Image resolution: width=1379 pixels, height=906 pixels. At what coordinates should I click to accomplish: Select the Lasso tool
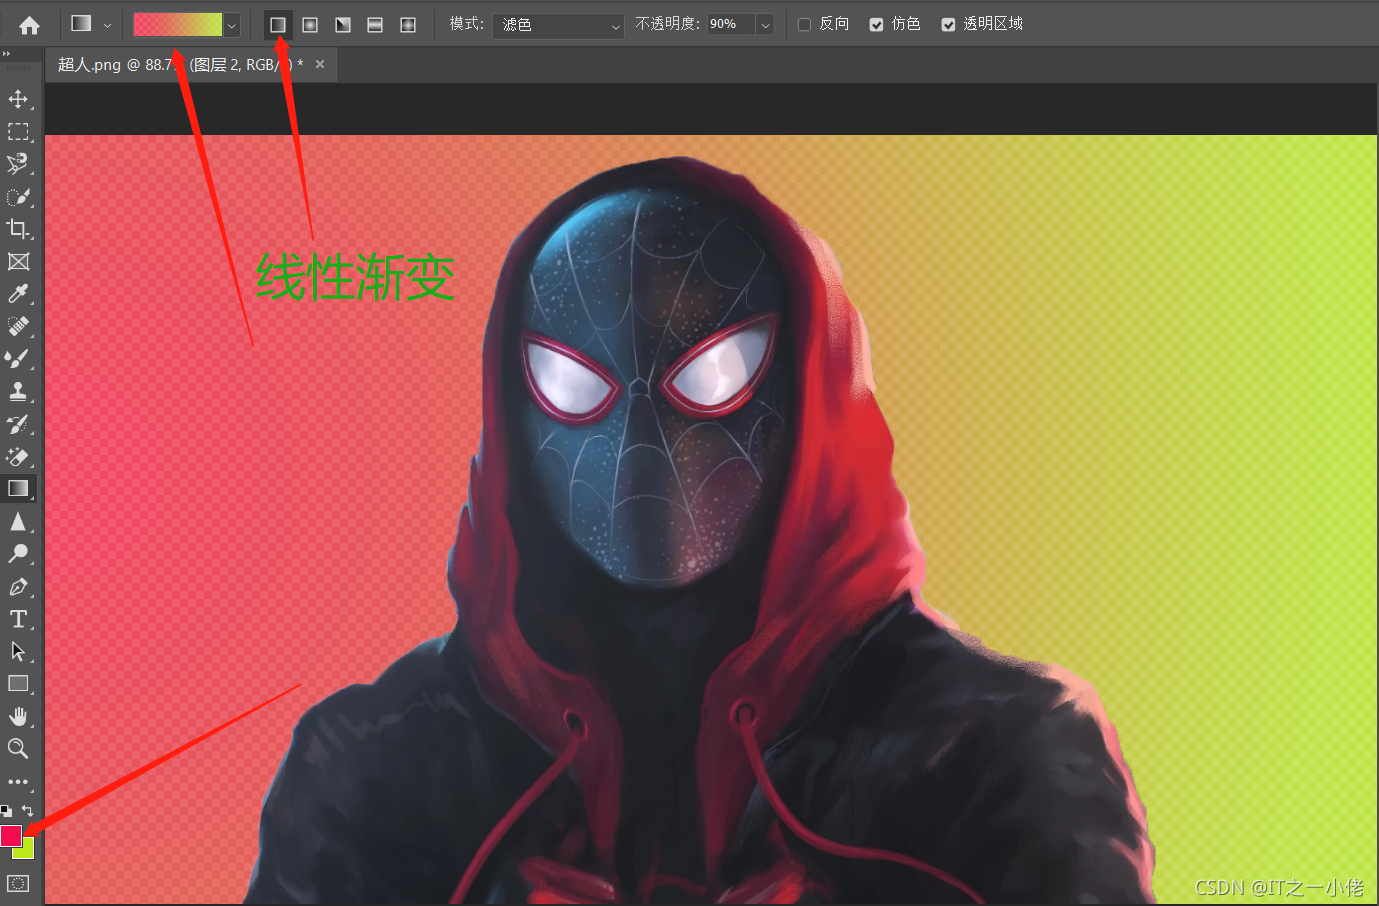tap(18, 164)
